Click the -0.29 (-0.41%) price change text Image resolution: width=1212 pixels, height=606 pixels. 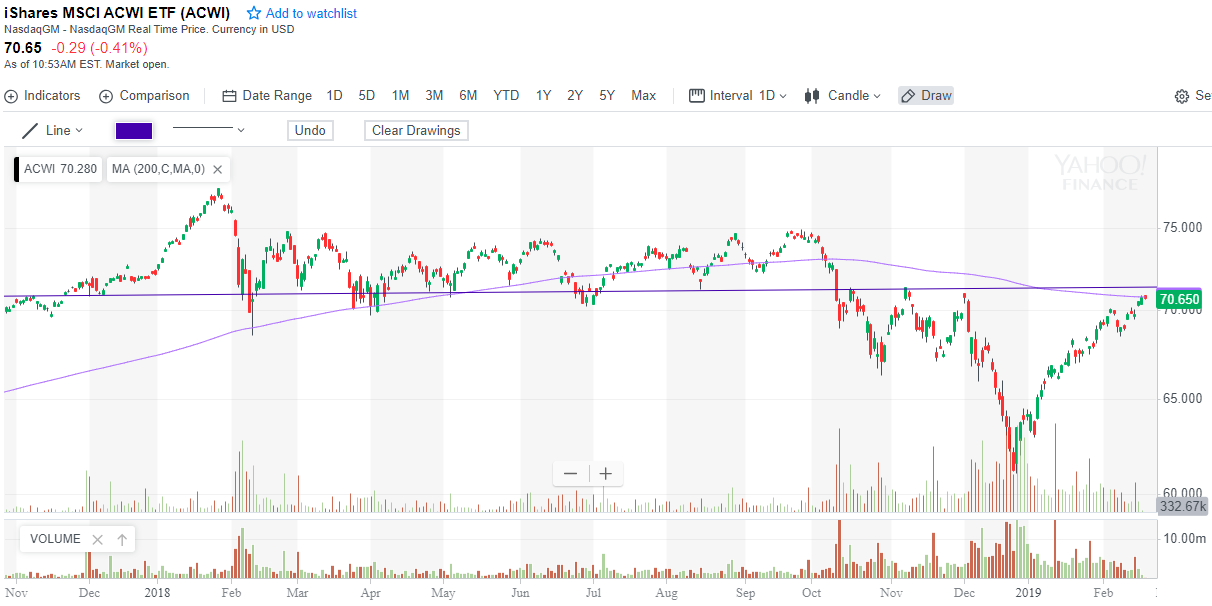[x=100, y=47]
